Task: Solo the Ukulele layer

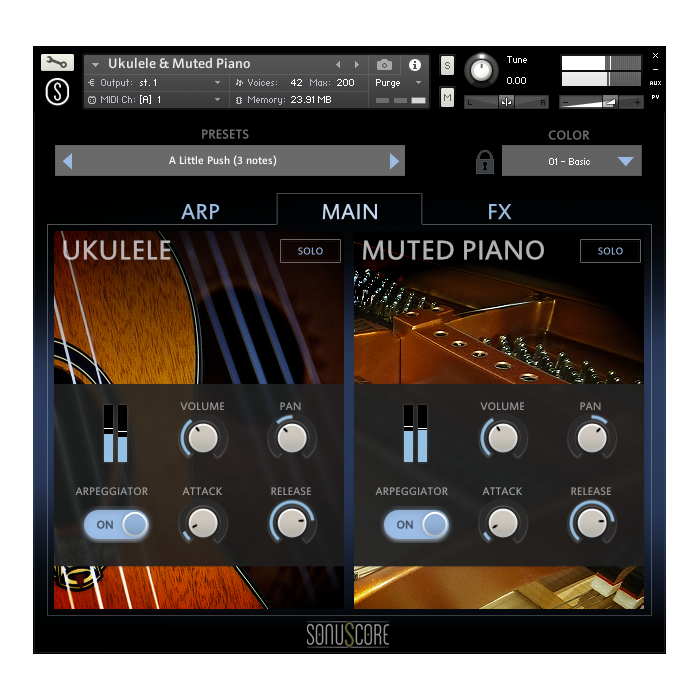Action: [x=310, y=251]
